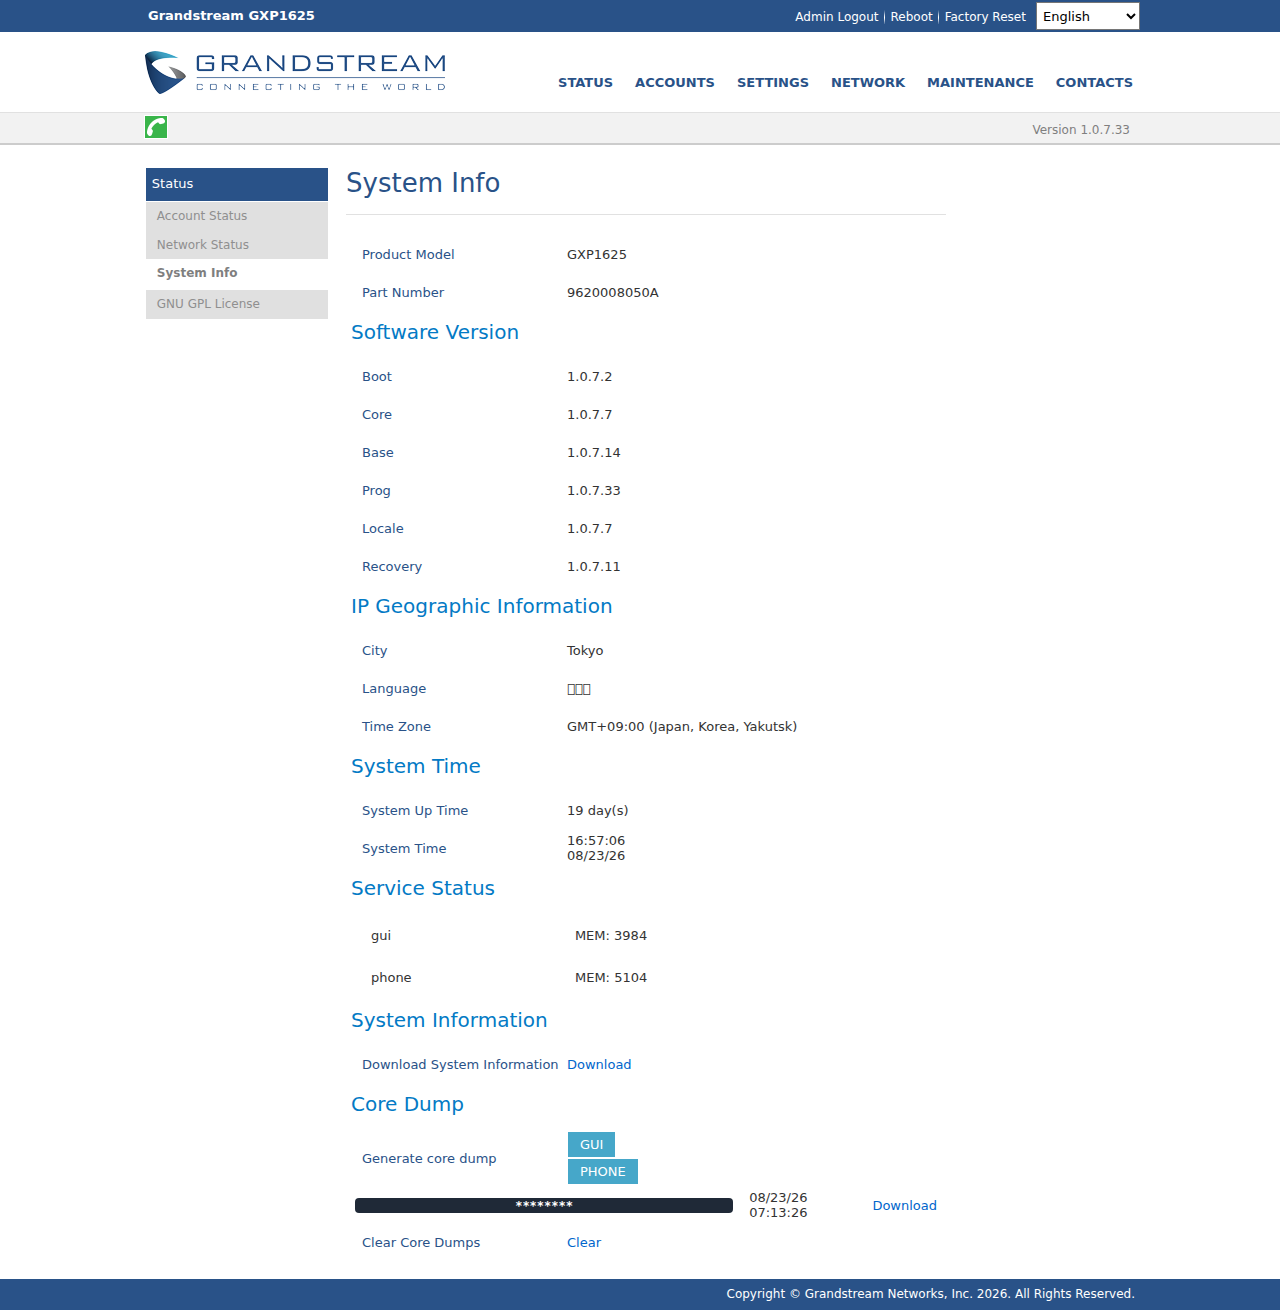Click phone MEM: 5104 value
The image size is (1280, 1310).
click(611, 978)
